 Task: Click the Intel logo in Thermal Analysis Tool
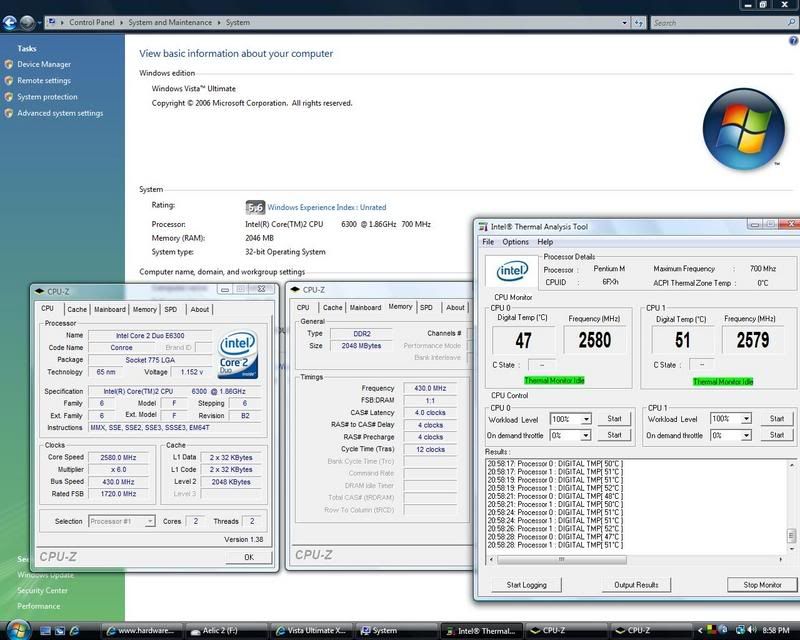tap(512, 270)
